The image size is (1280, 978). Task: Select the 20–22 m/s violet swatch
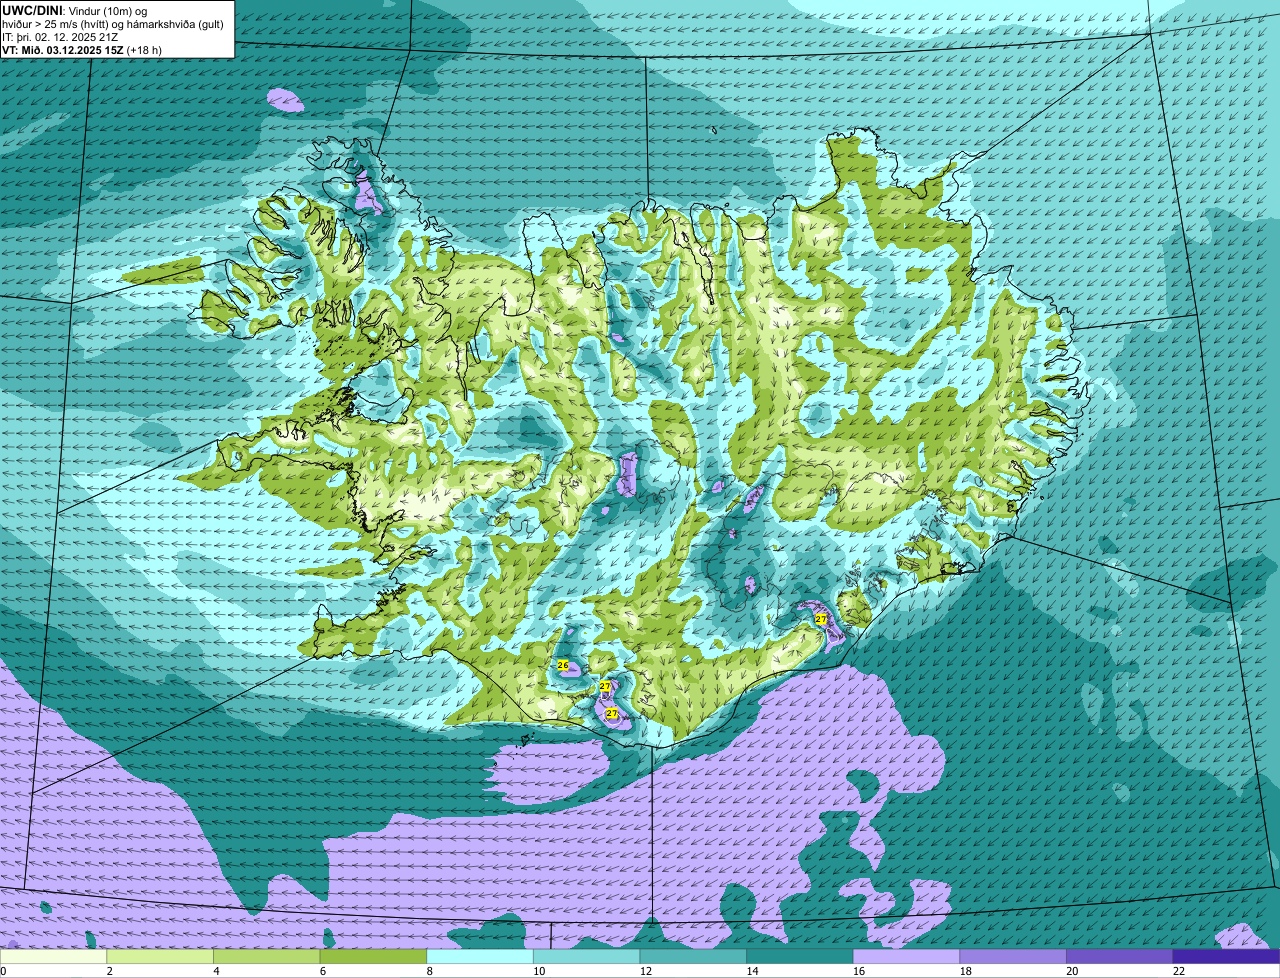1120,956
